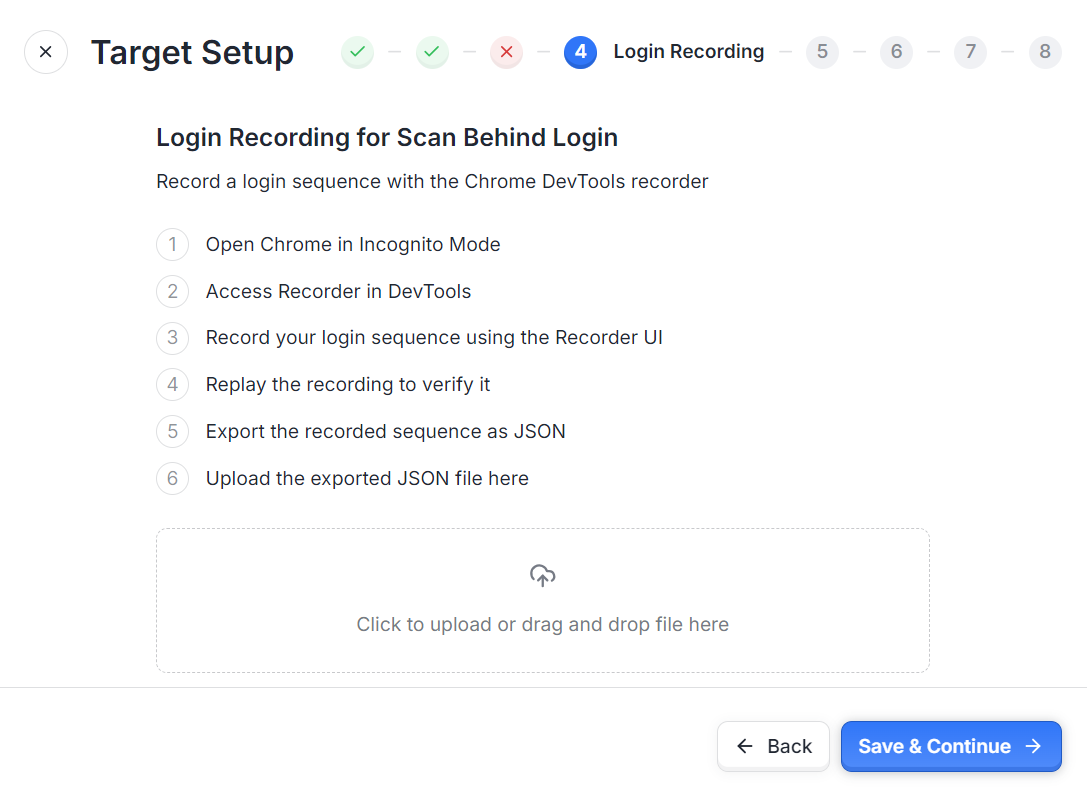Screen dimensions: 1087x789
Task: Open the second completed step checkmark
Action: (x=432, y=52)
